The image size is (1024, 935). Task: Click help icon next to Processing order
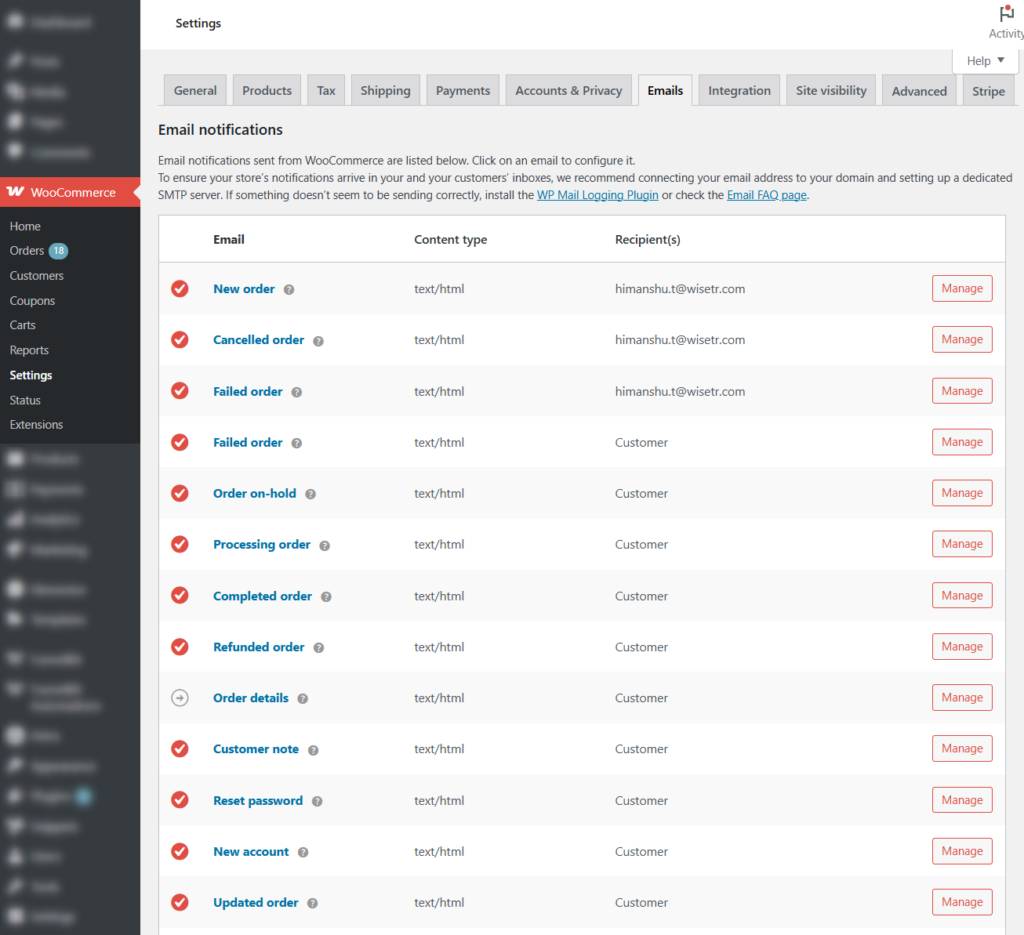[x=325, y=545]
